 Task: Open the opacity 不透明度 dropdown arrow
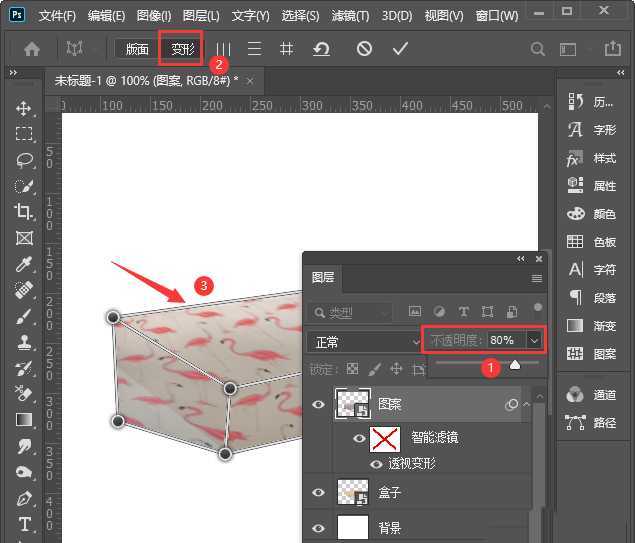534,341
